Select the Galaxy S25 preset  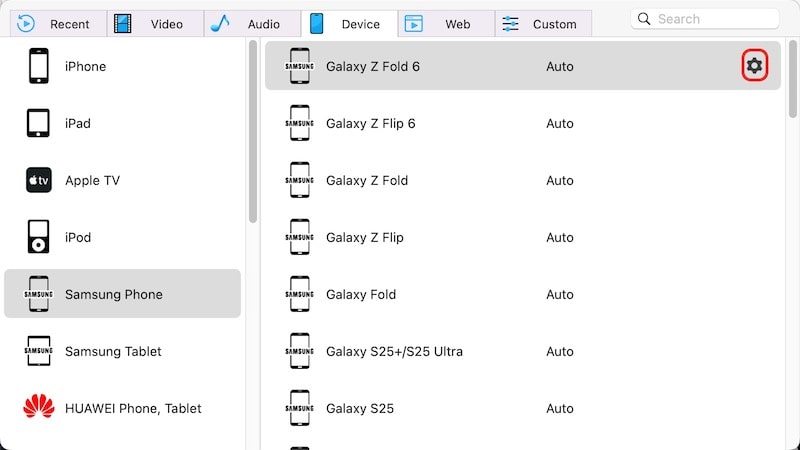pos(360,408)
